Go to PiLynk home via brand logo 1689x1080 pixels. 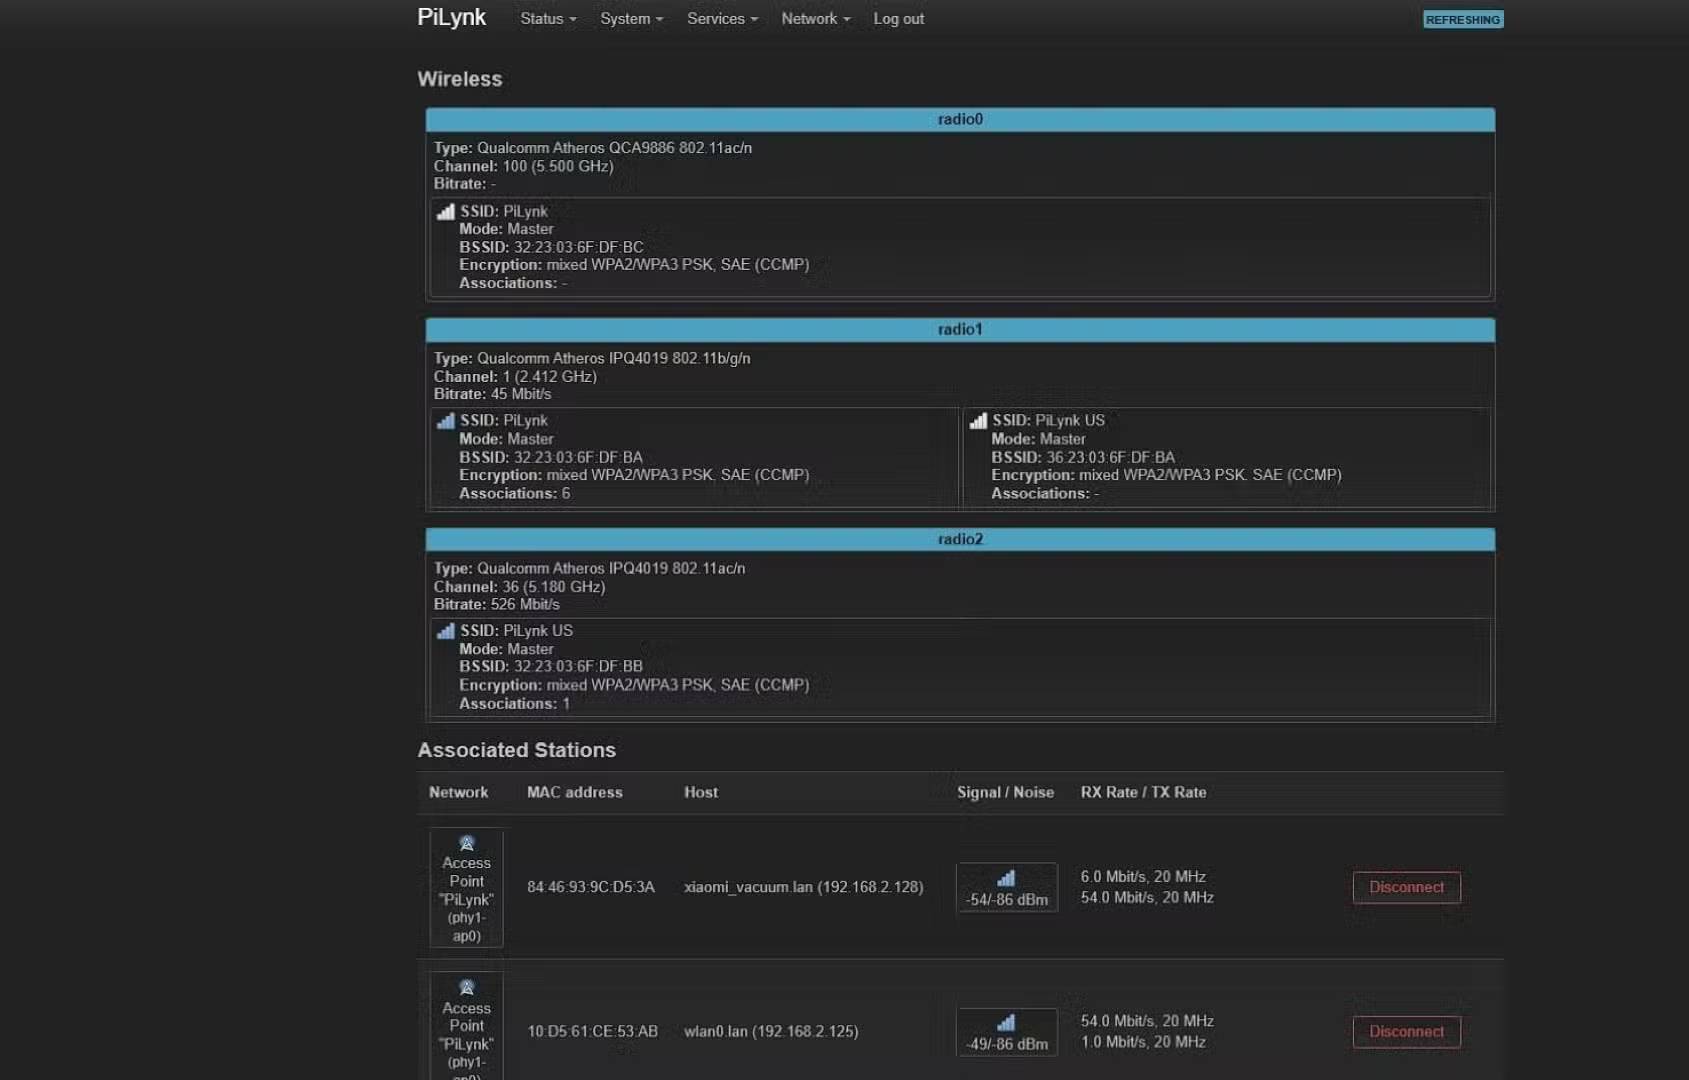coord(451,18)
